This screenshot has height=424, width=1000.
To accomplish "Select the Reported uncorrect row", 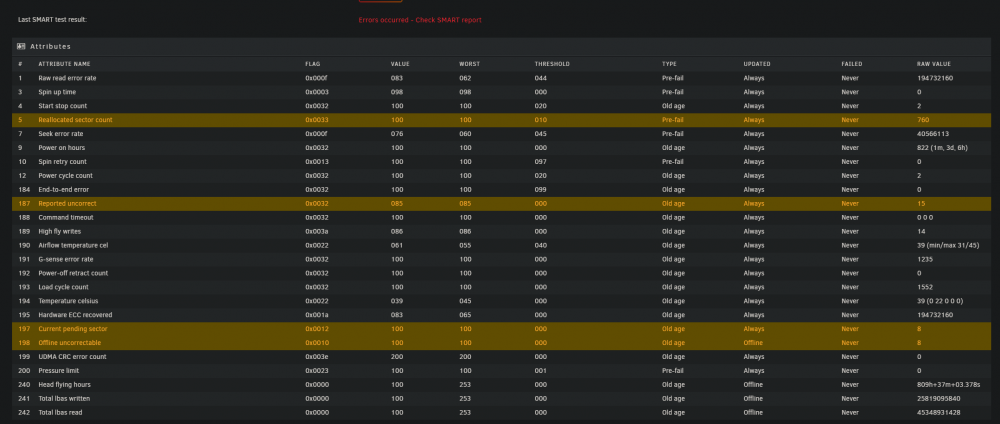I will pos(501,203).
